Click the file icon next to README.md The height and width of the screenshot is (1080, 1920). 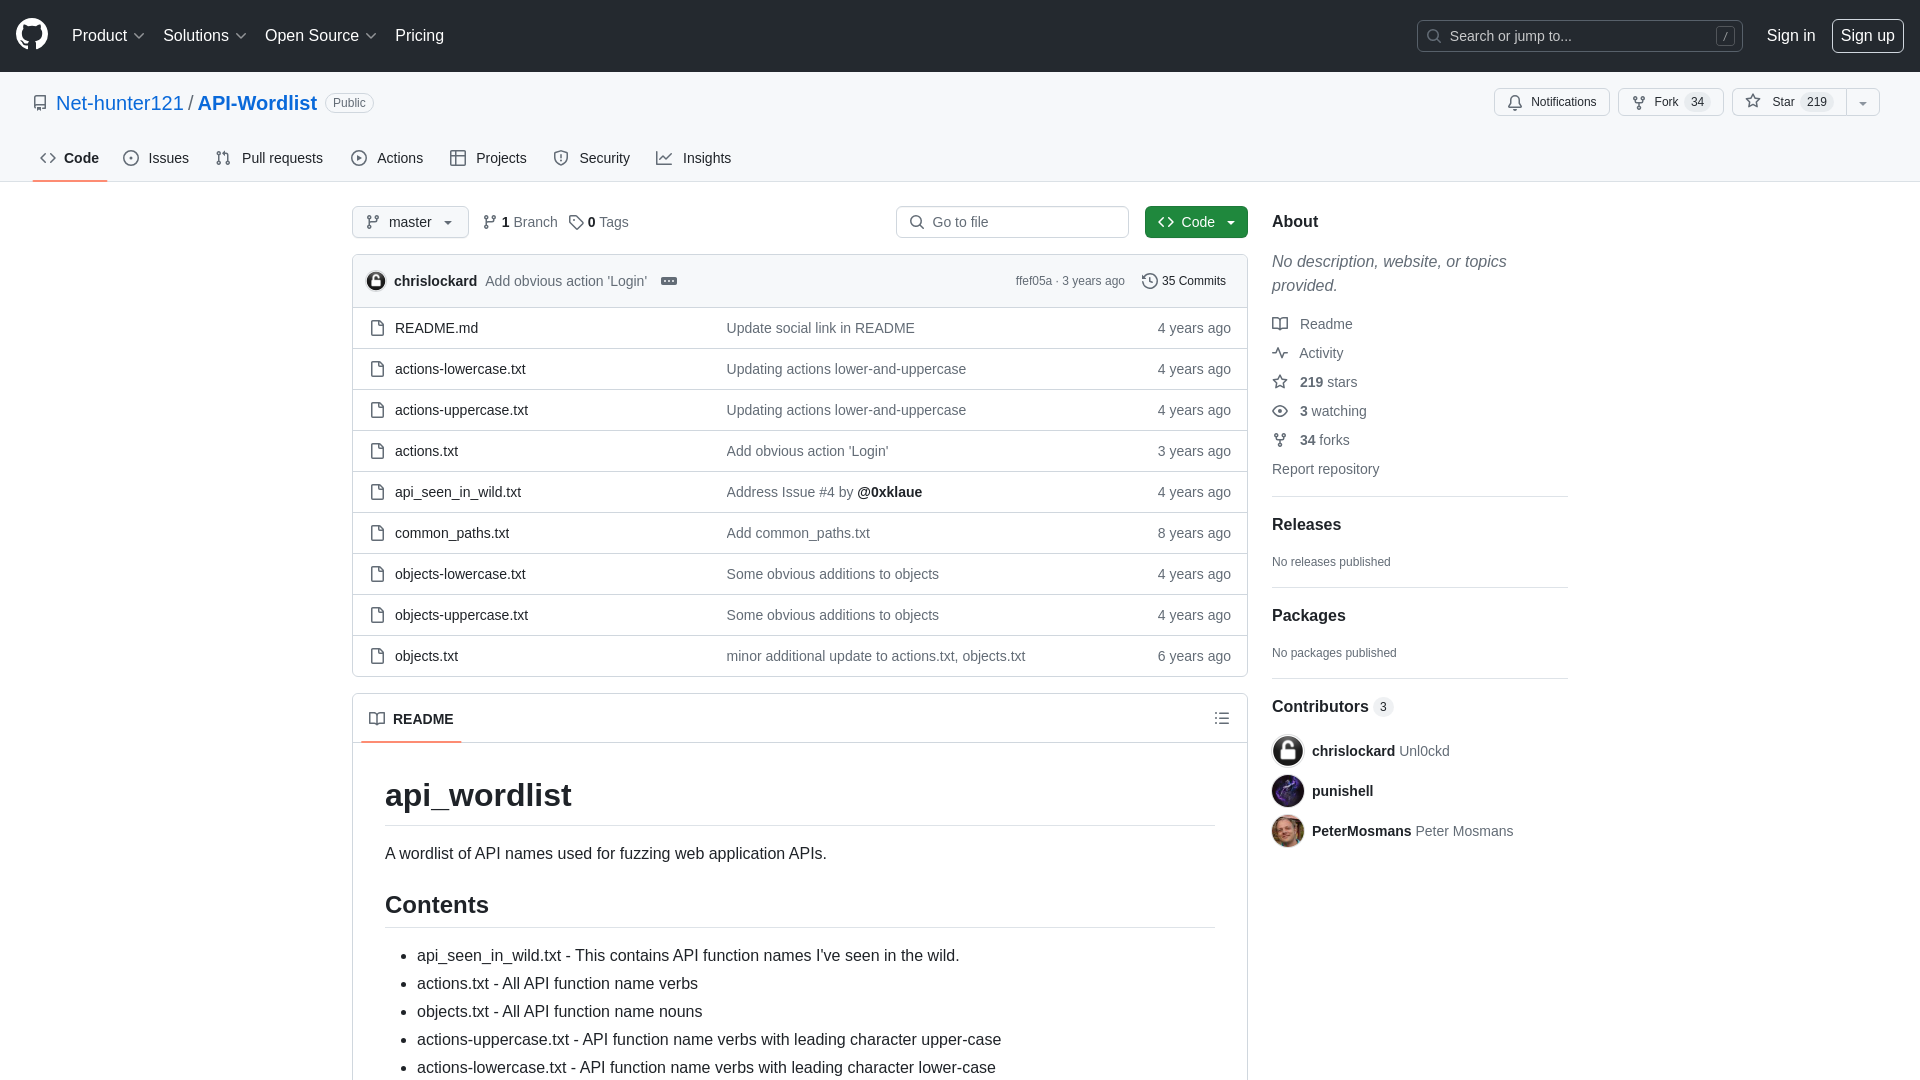(377, 328)
